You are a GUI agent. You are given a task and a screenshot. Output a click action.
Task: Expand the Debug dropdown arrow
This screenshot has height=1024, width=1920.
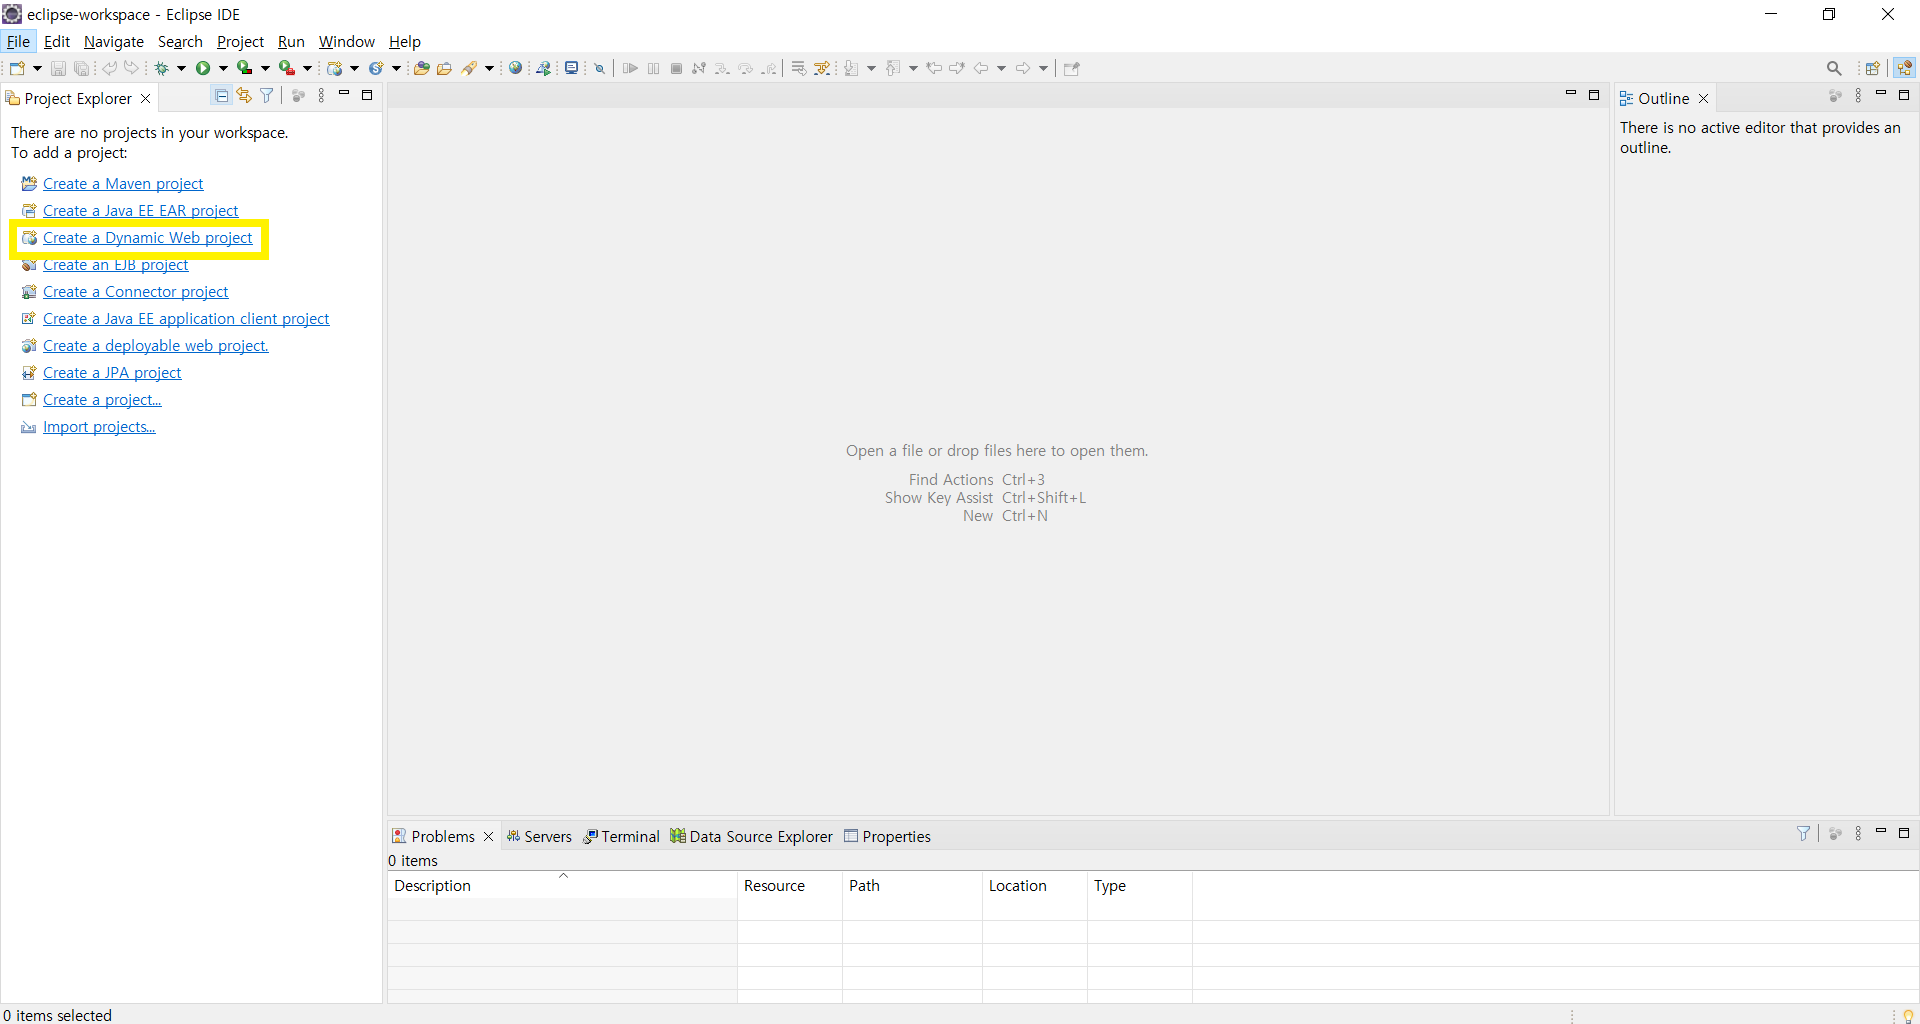181,68
